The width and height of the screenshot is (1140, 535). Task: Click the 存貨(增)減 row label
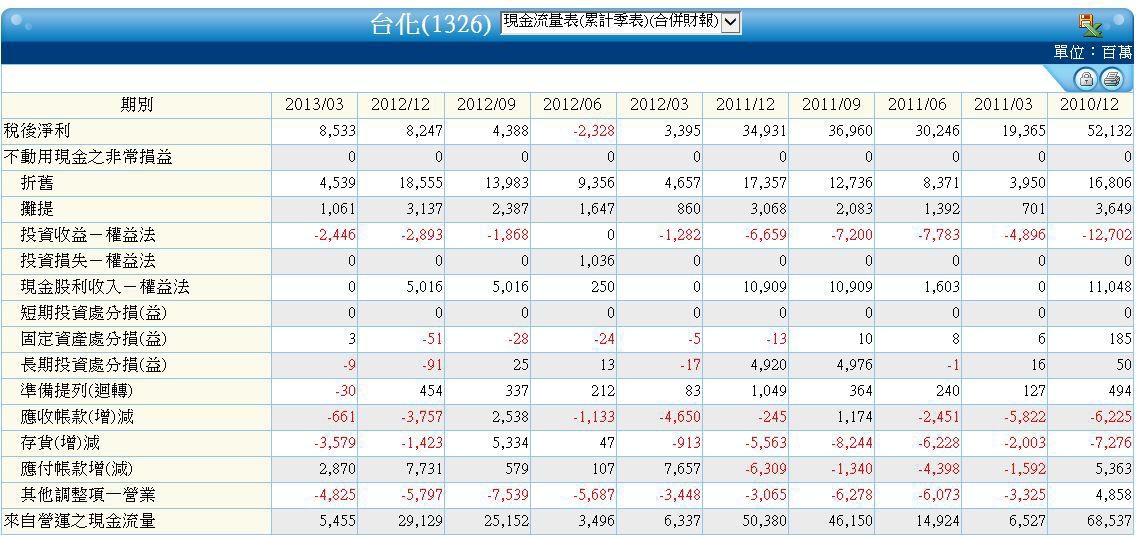click(60, 443)
